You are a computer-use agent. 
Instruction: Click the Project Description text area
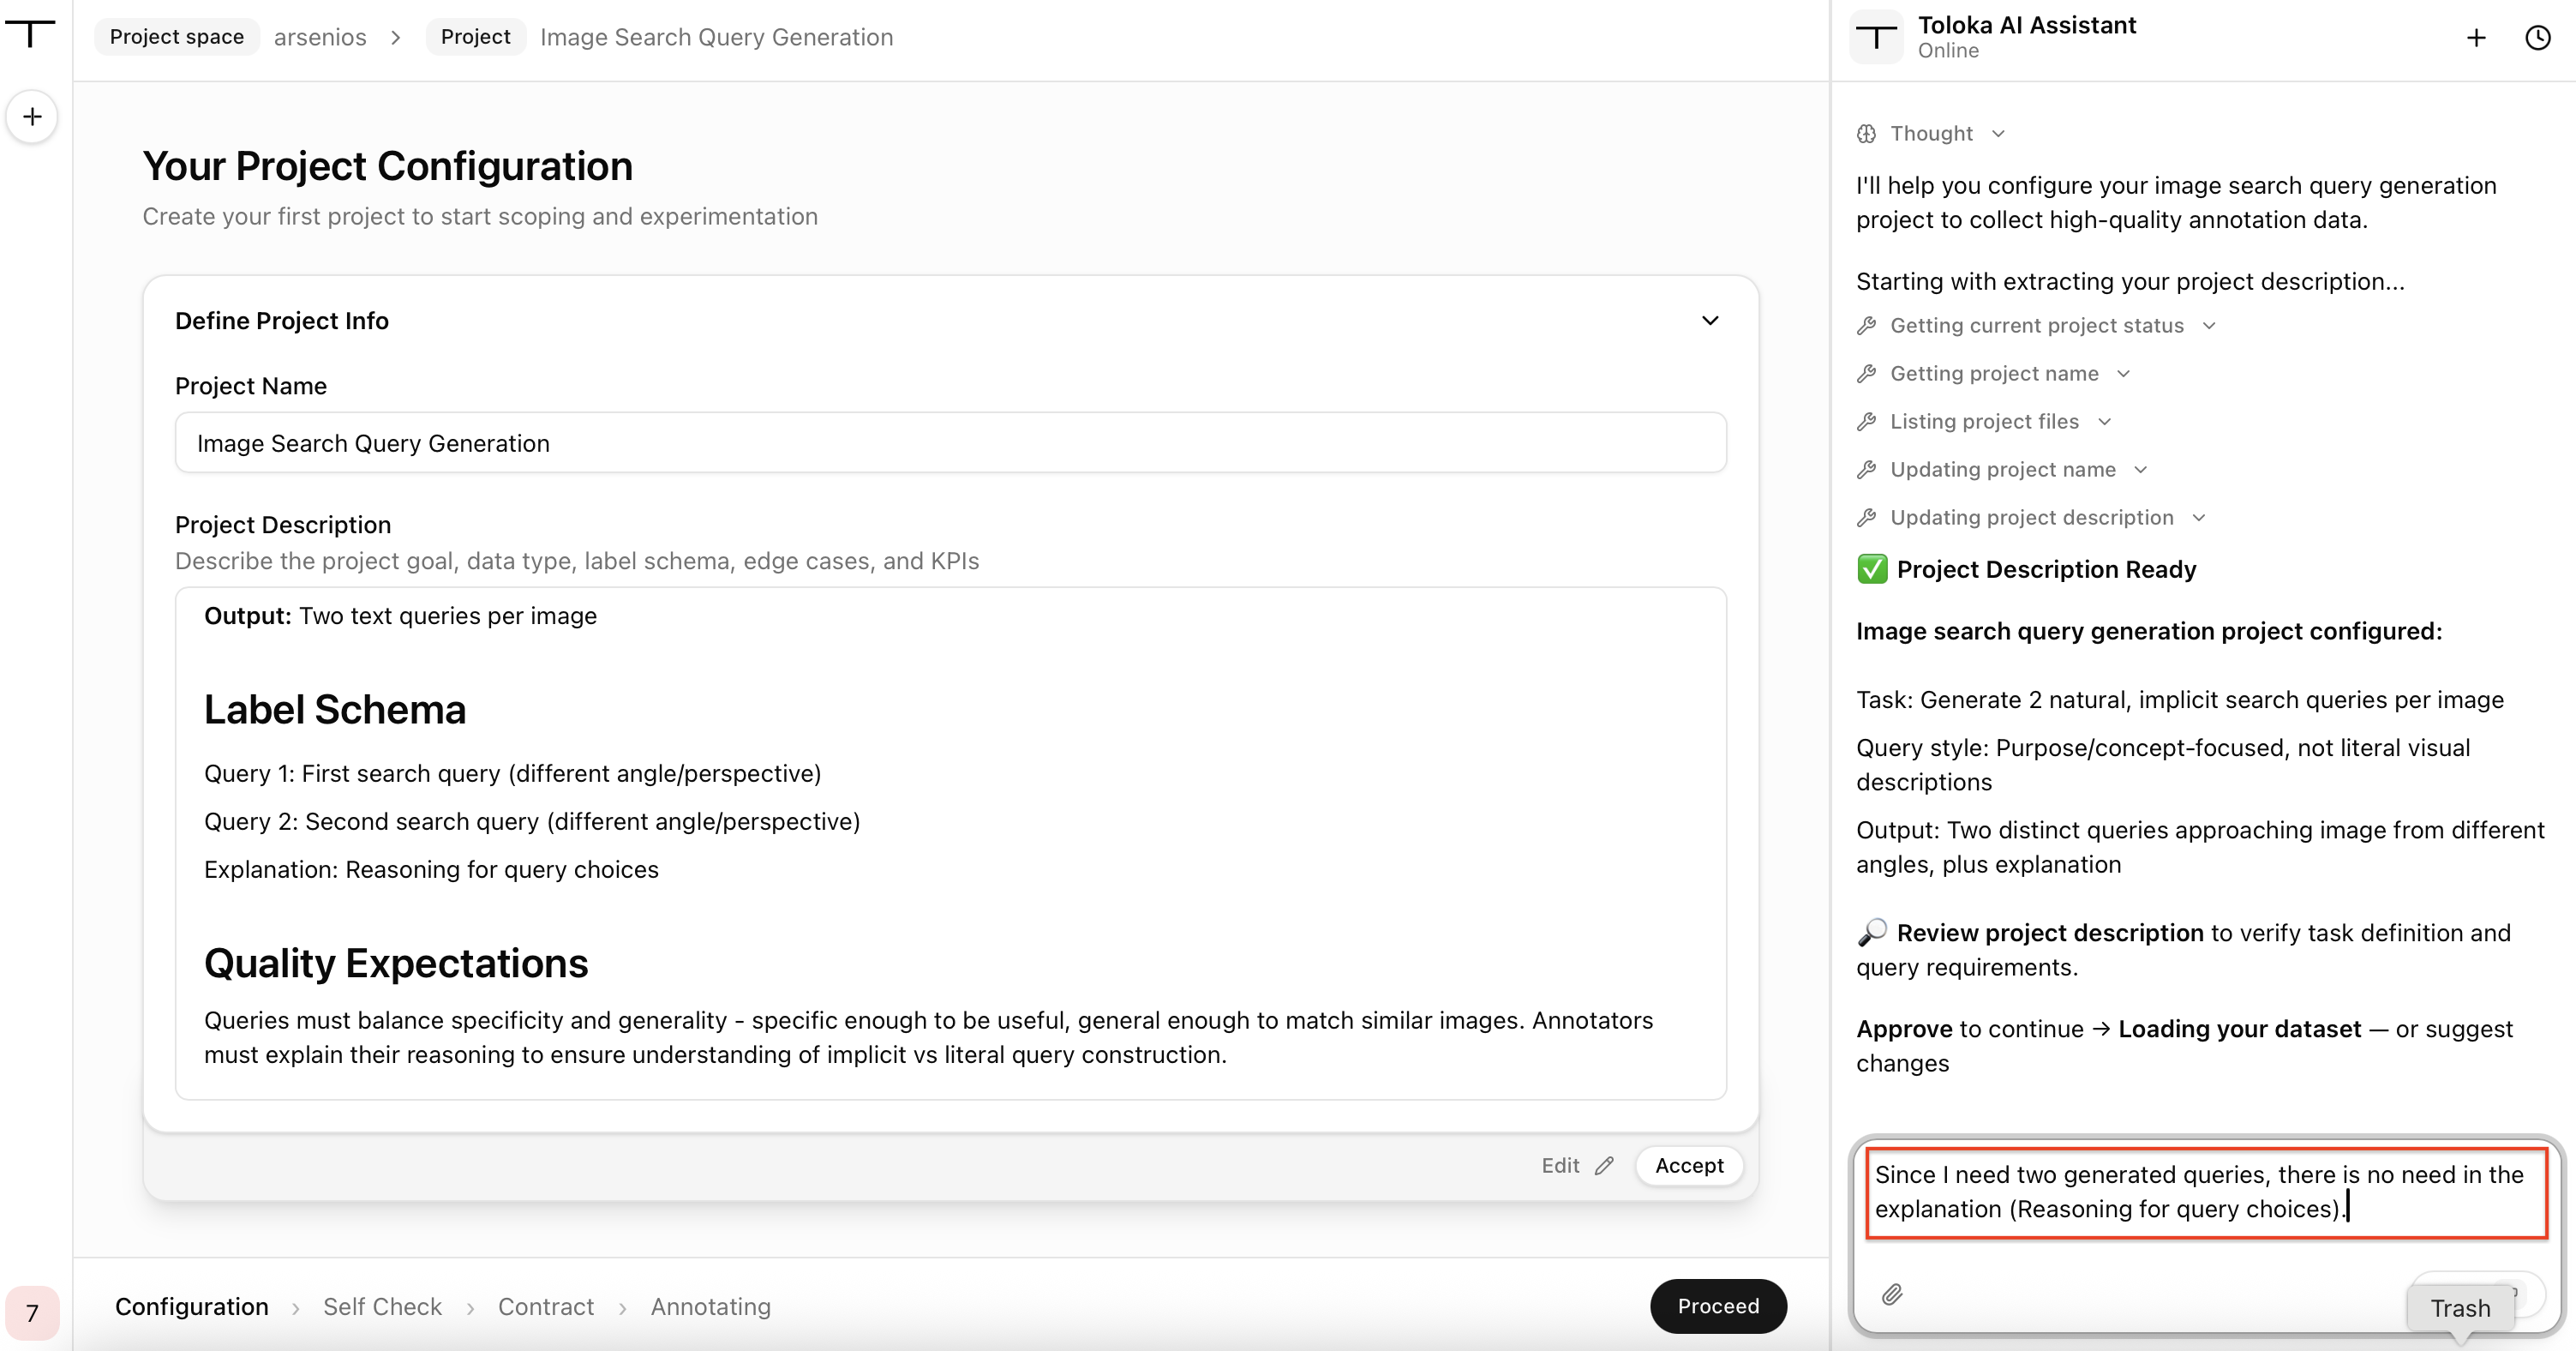coord(950,843)
